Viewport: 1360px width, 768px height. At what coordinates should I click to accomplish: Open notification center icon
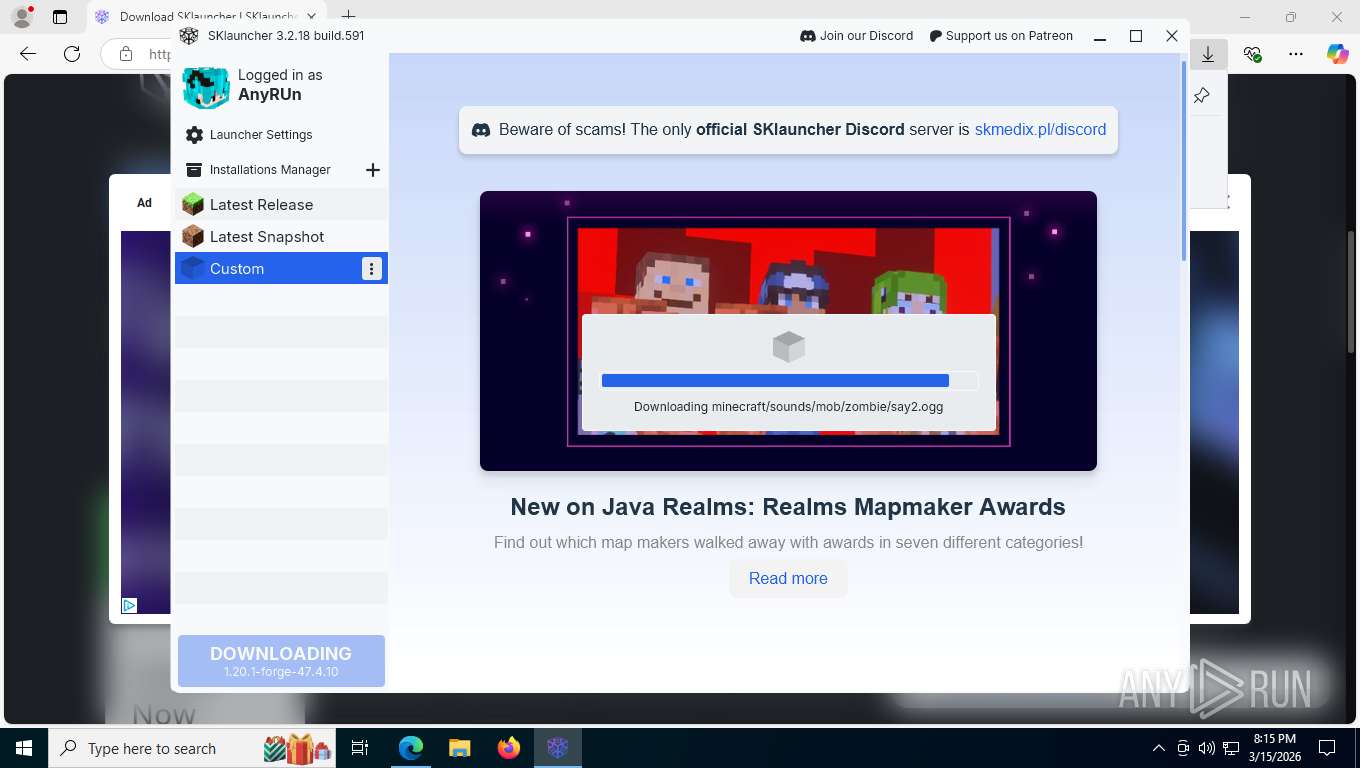pos(1327,748)
